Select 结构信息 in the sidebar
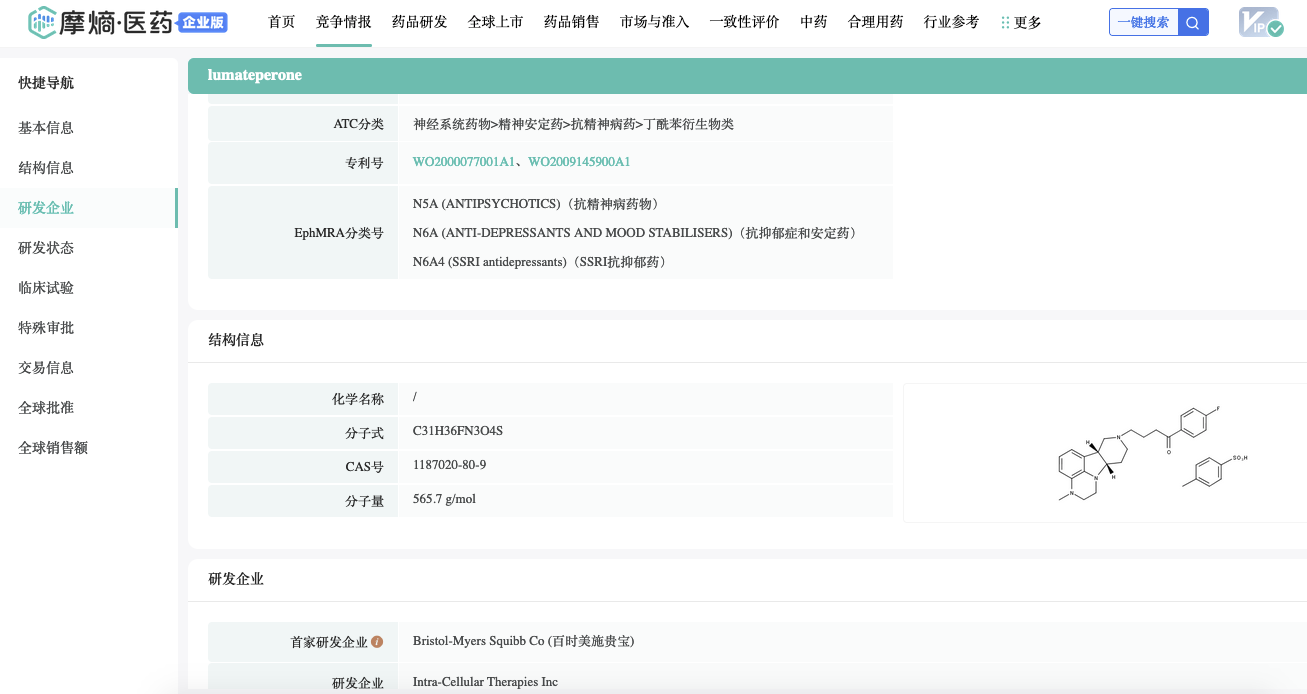 46,168
